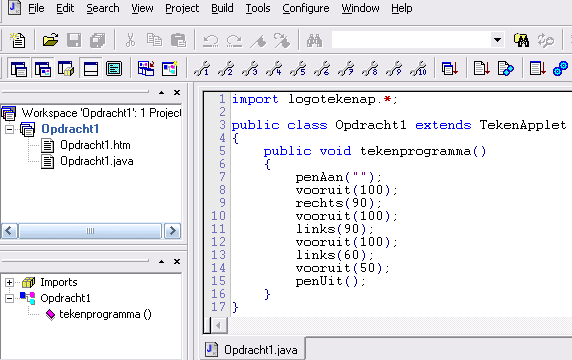Click the Find in Files icon
This screenshot has height=360, width=572.
pos(521,40)
